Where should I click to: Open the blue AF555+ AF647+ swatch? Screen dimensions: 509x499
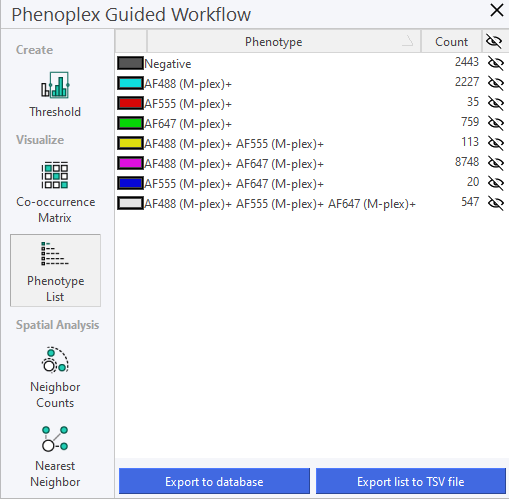tap(130, 183)
